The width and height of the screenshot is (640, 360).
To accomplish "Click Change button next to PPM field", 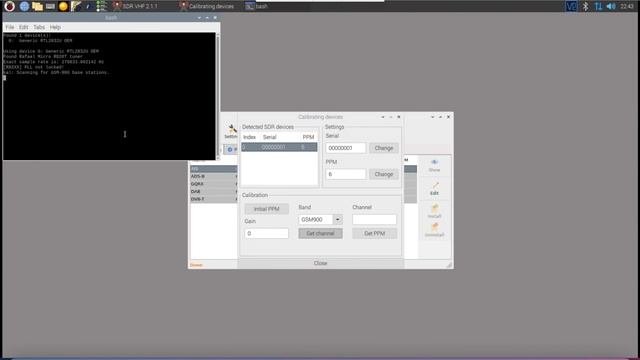I will tap(384, 174).
